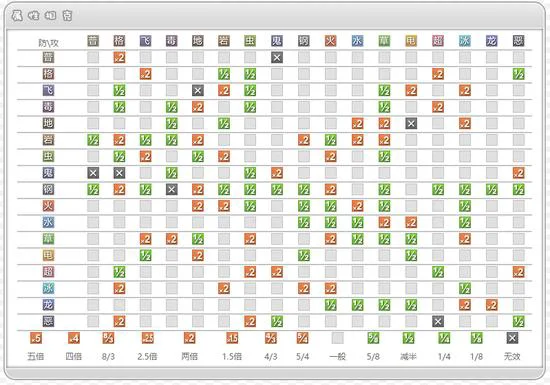Click the 属性相克 window title
The width and height of the screenshot is (550, 385).
point(42,16)
